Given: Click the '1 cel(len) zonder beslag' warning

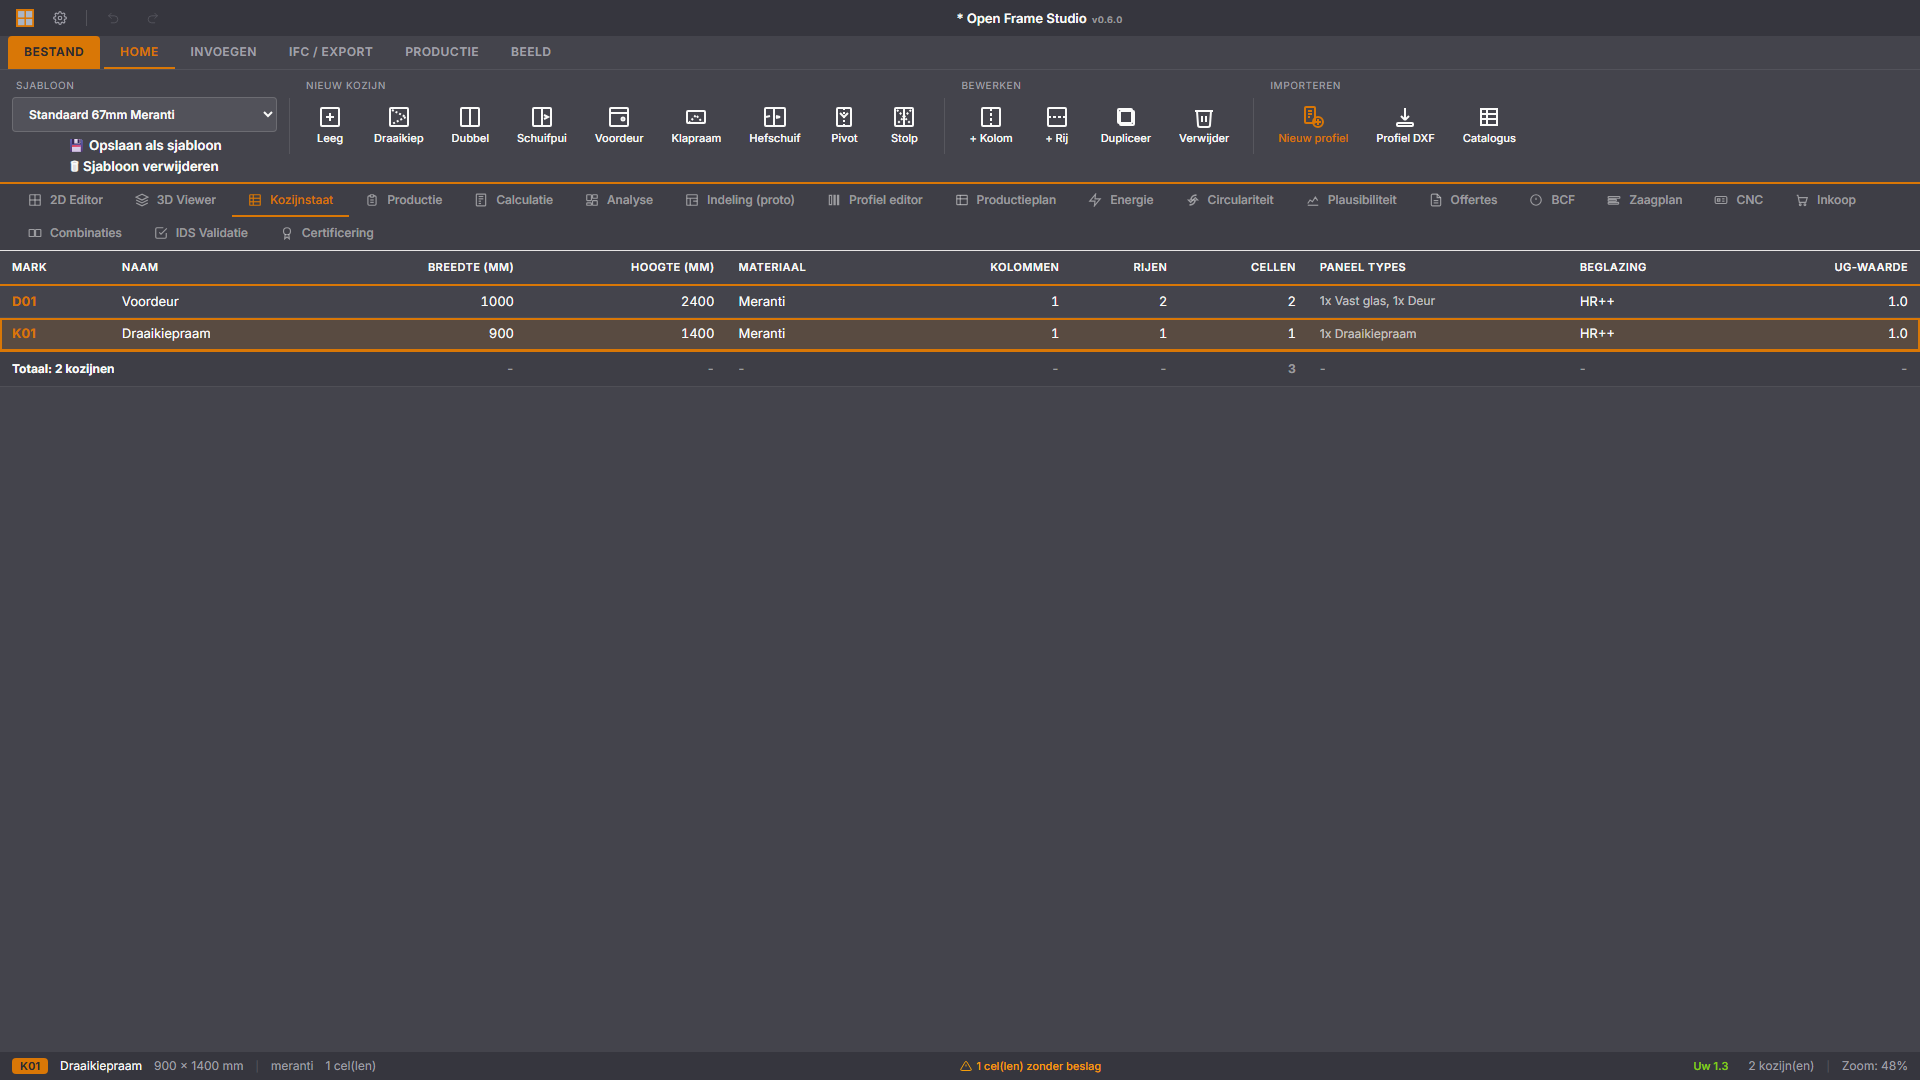Looking at the screenshot, I should 1030,1066.
